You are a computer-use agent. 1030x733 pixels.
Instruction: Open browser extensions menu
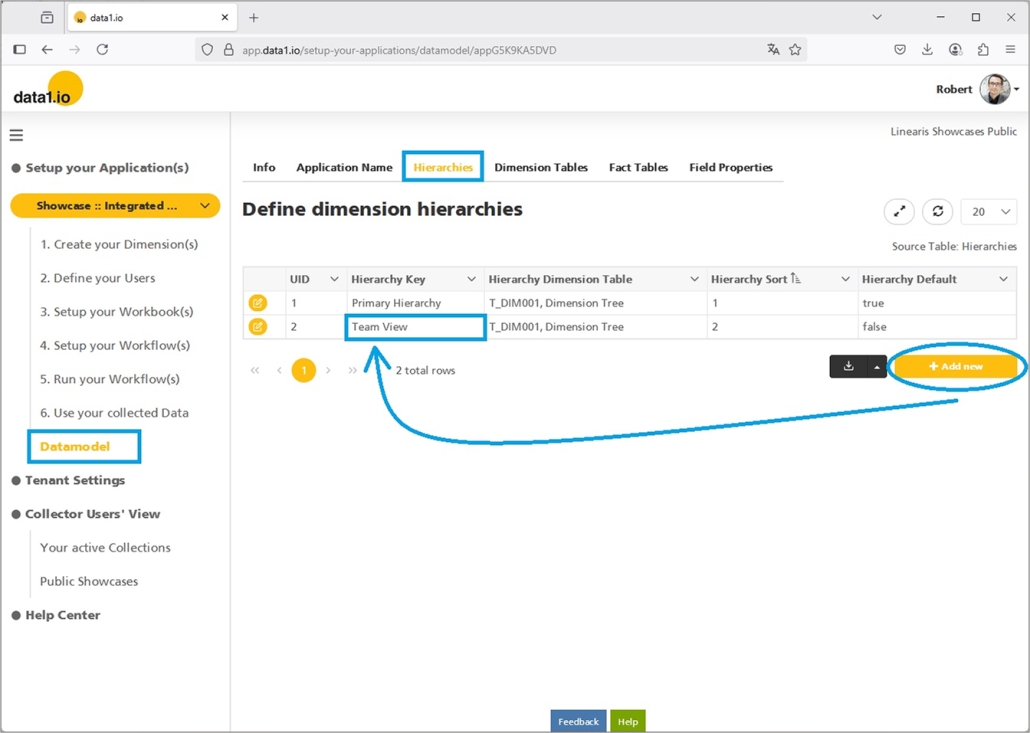[983, 49]
